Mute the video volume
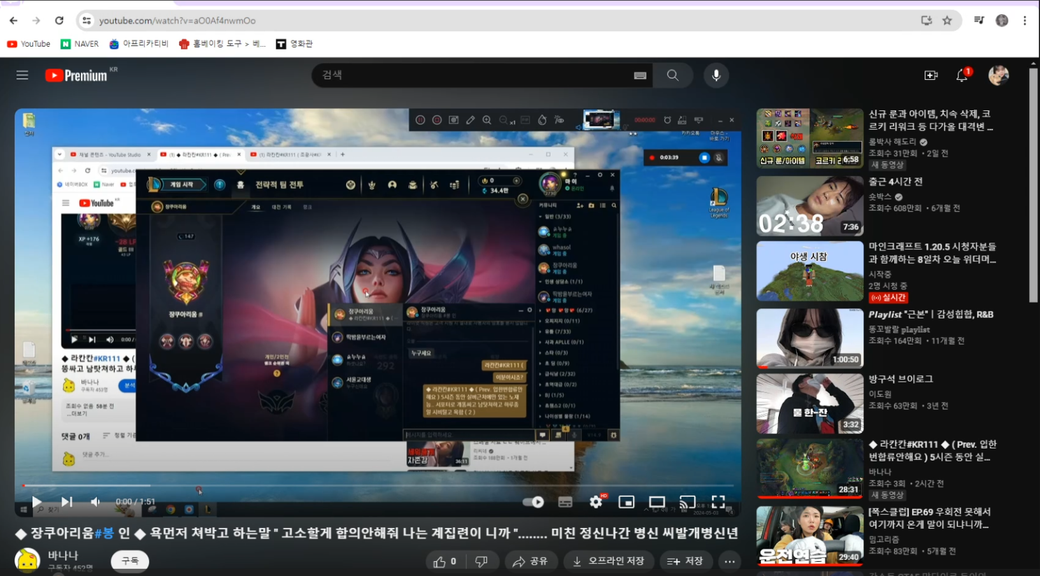This screenshot has height=576, width=1040. 96,502
